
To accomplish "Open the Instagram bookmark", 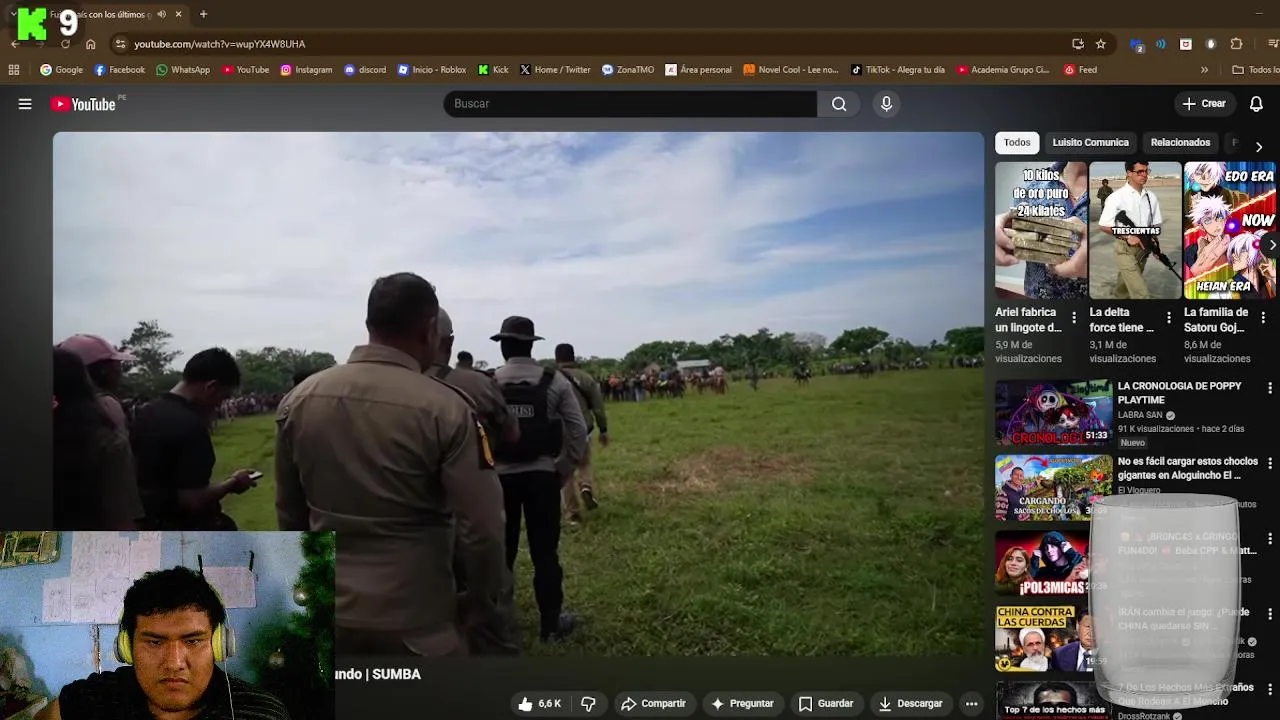I will [306, 70].
